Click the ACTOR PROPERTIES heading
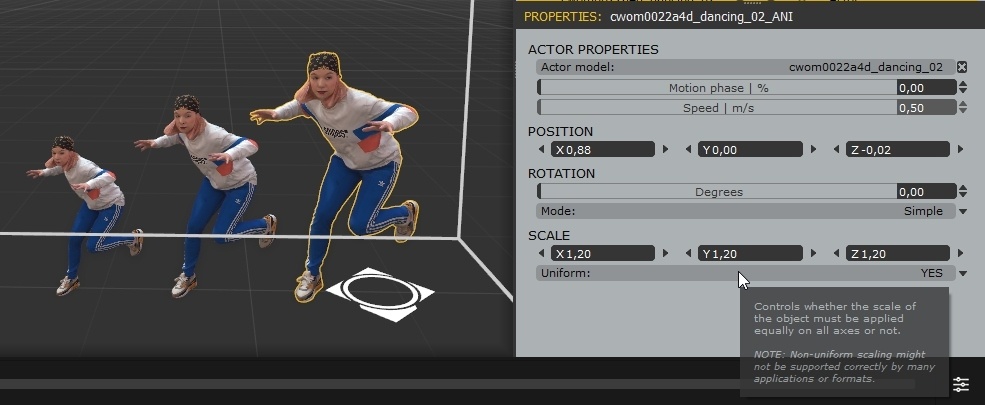This screenshot has height=405, width=985. [593, 49]
